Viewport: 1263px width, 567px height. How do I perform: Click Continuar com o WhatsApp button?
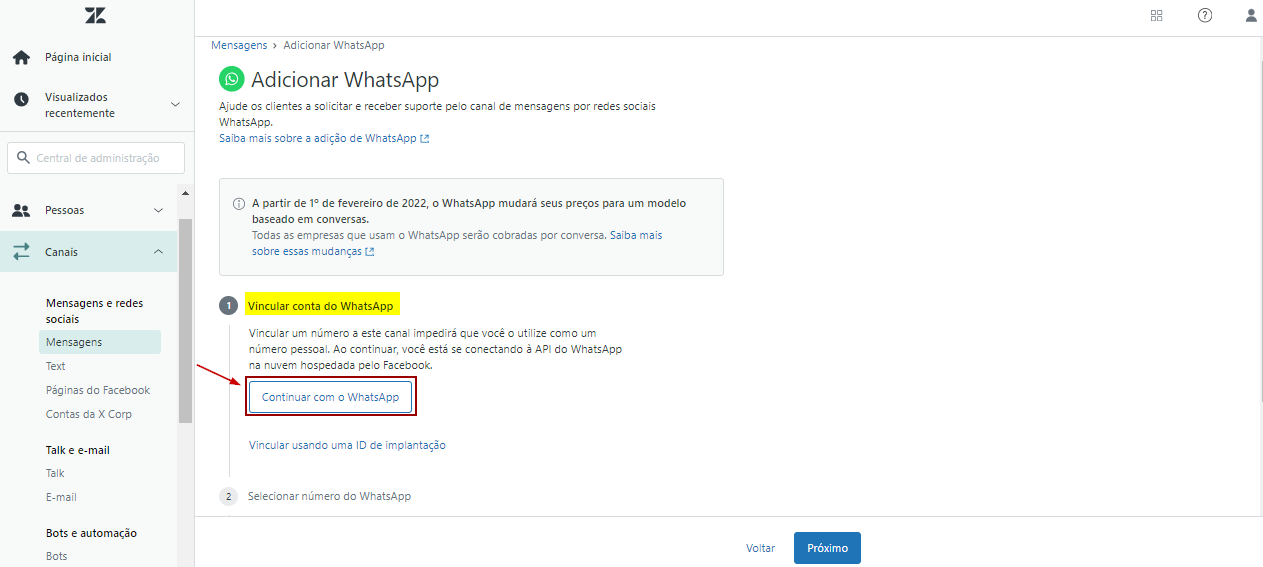click(330, 397)
